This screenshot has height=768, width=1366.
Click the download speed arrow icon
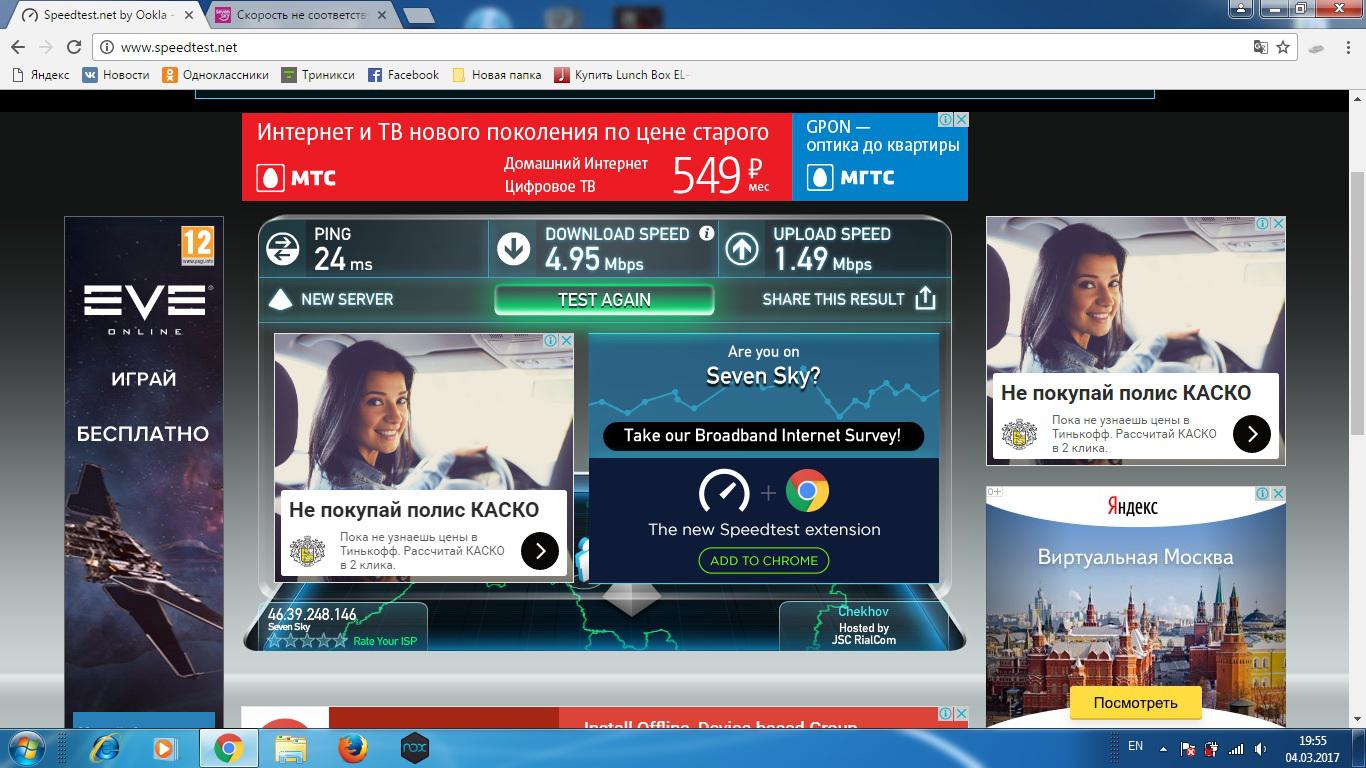click(514, 249)
